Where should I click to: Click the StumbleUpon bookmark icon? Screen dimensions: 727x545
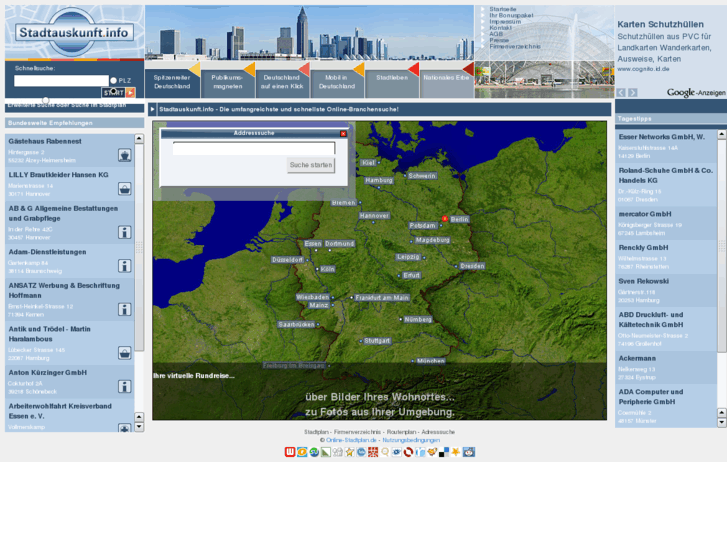tap(314, 452)
